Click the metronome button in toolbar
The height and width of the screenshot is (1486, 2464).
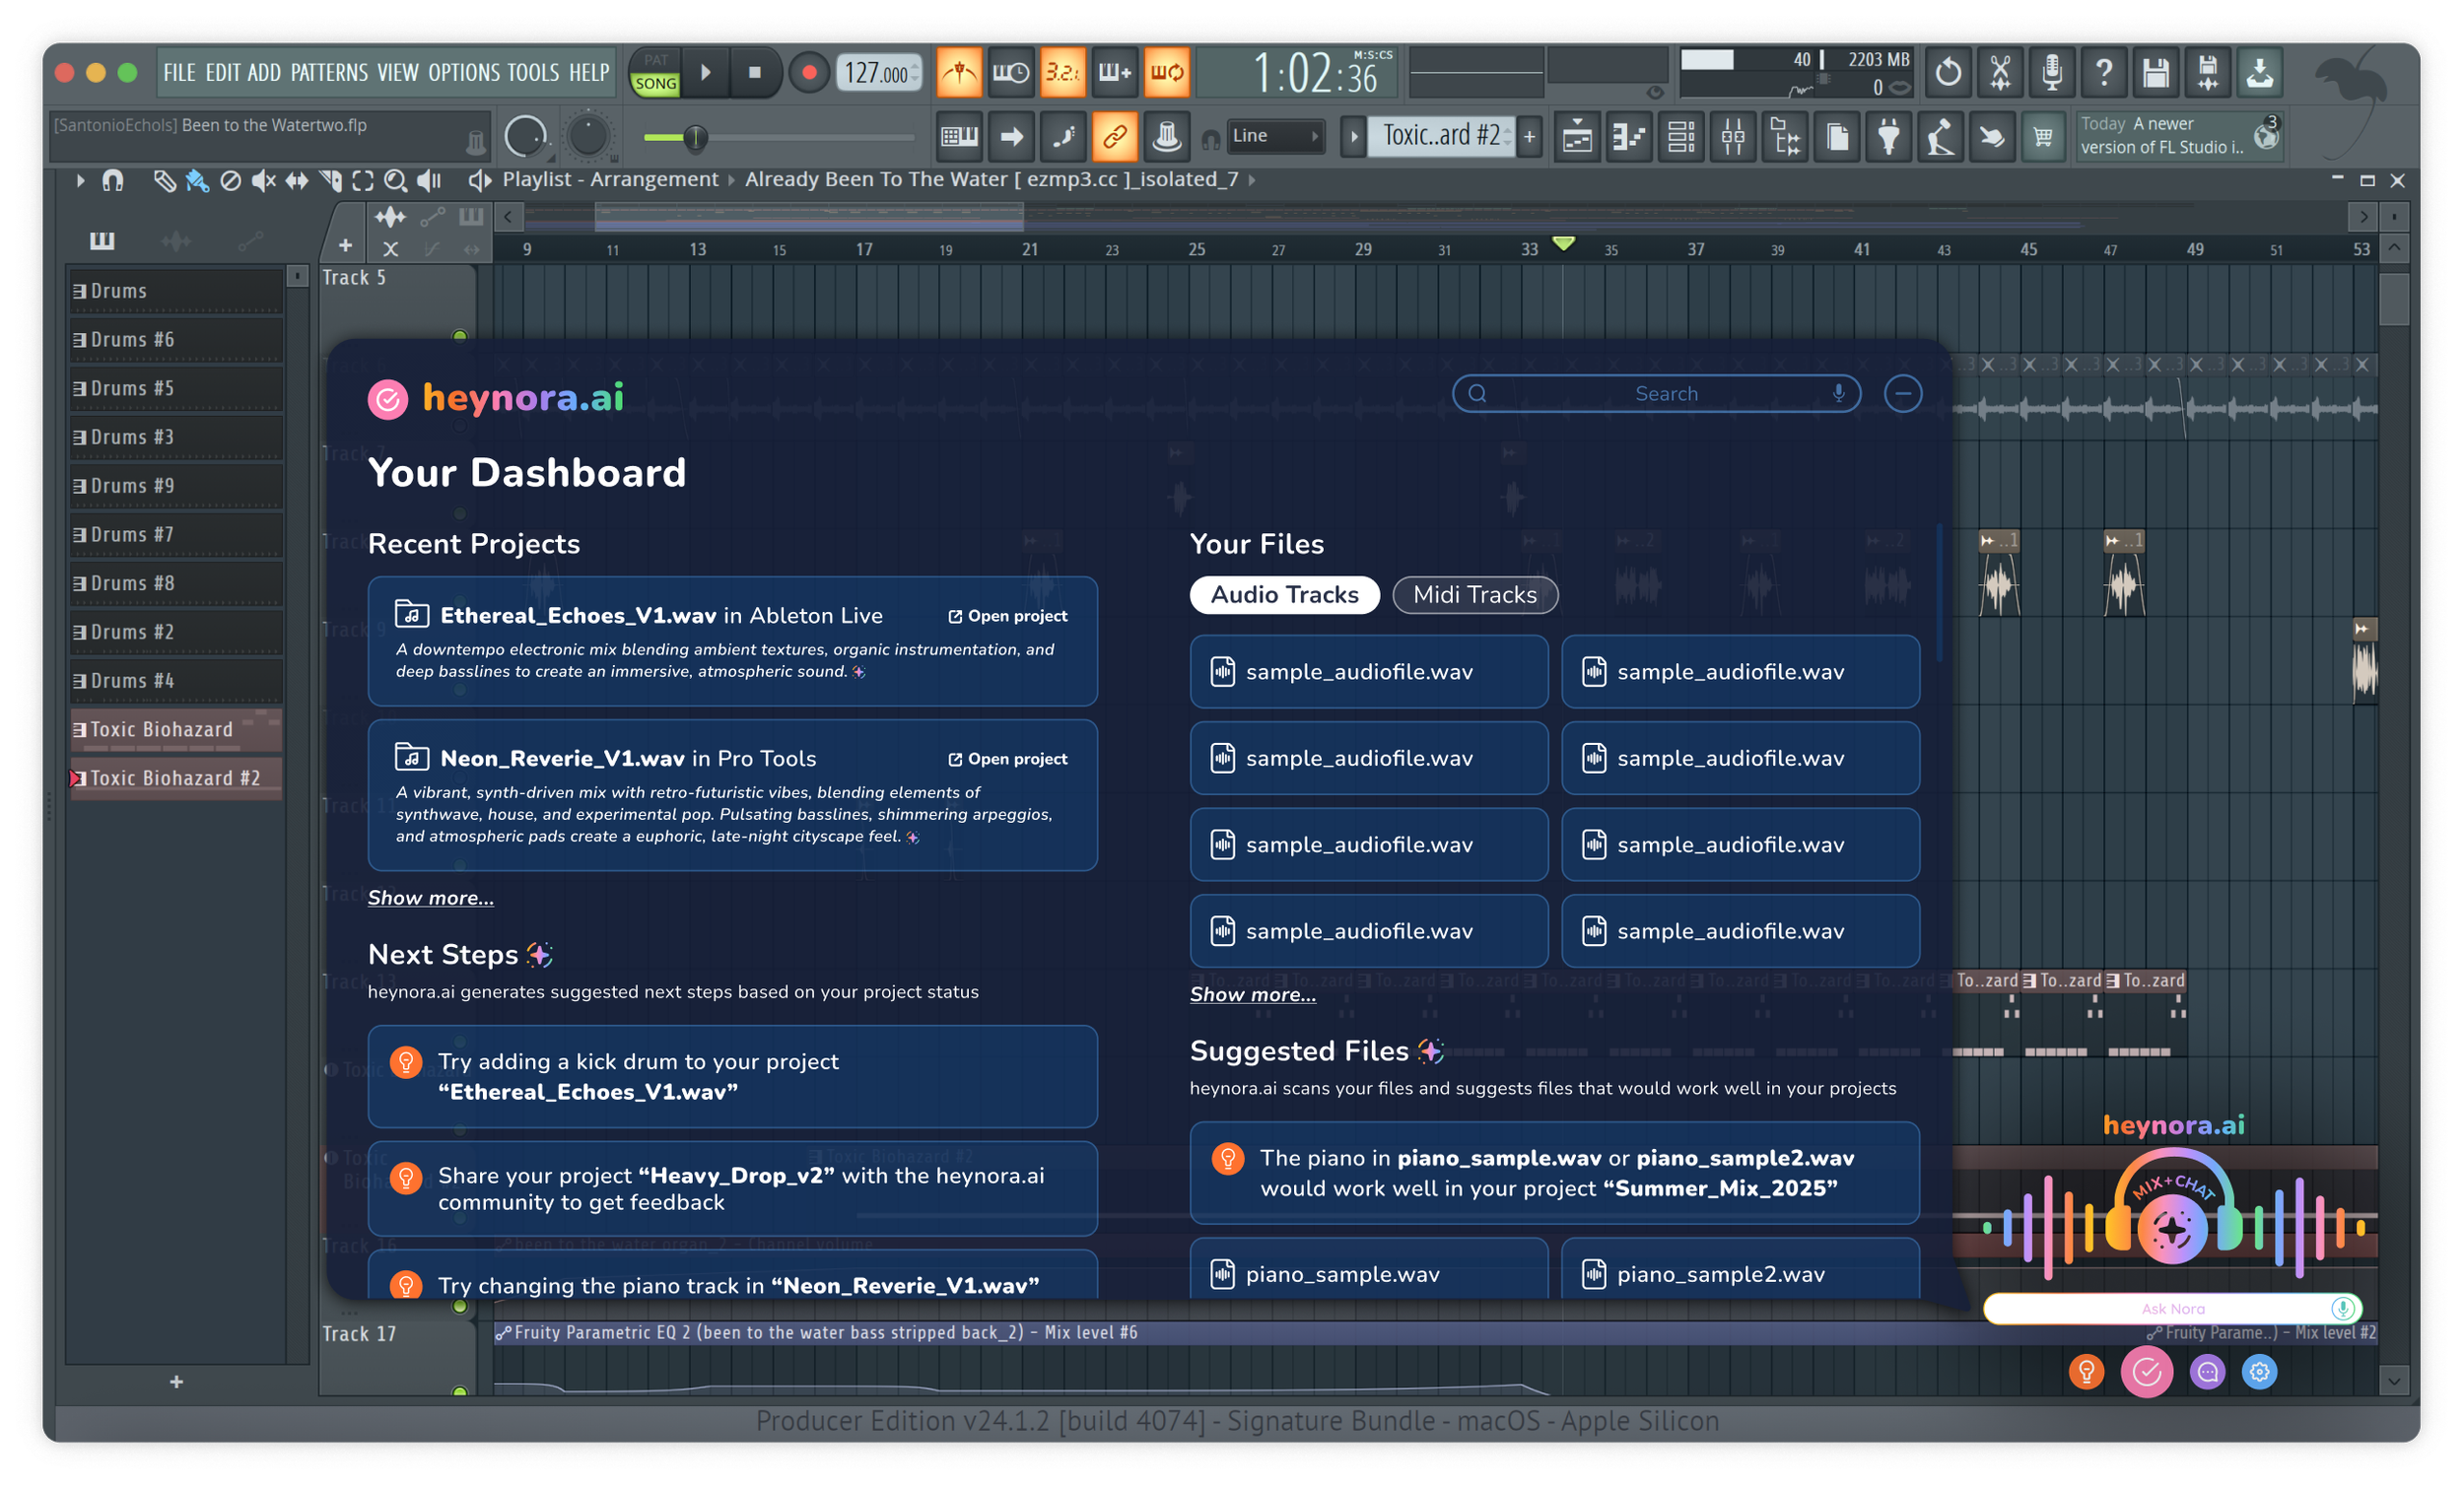[959, 72]
